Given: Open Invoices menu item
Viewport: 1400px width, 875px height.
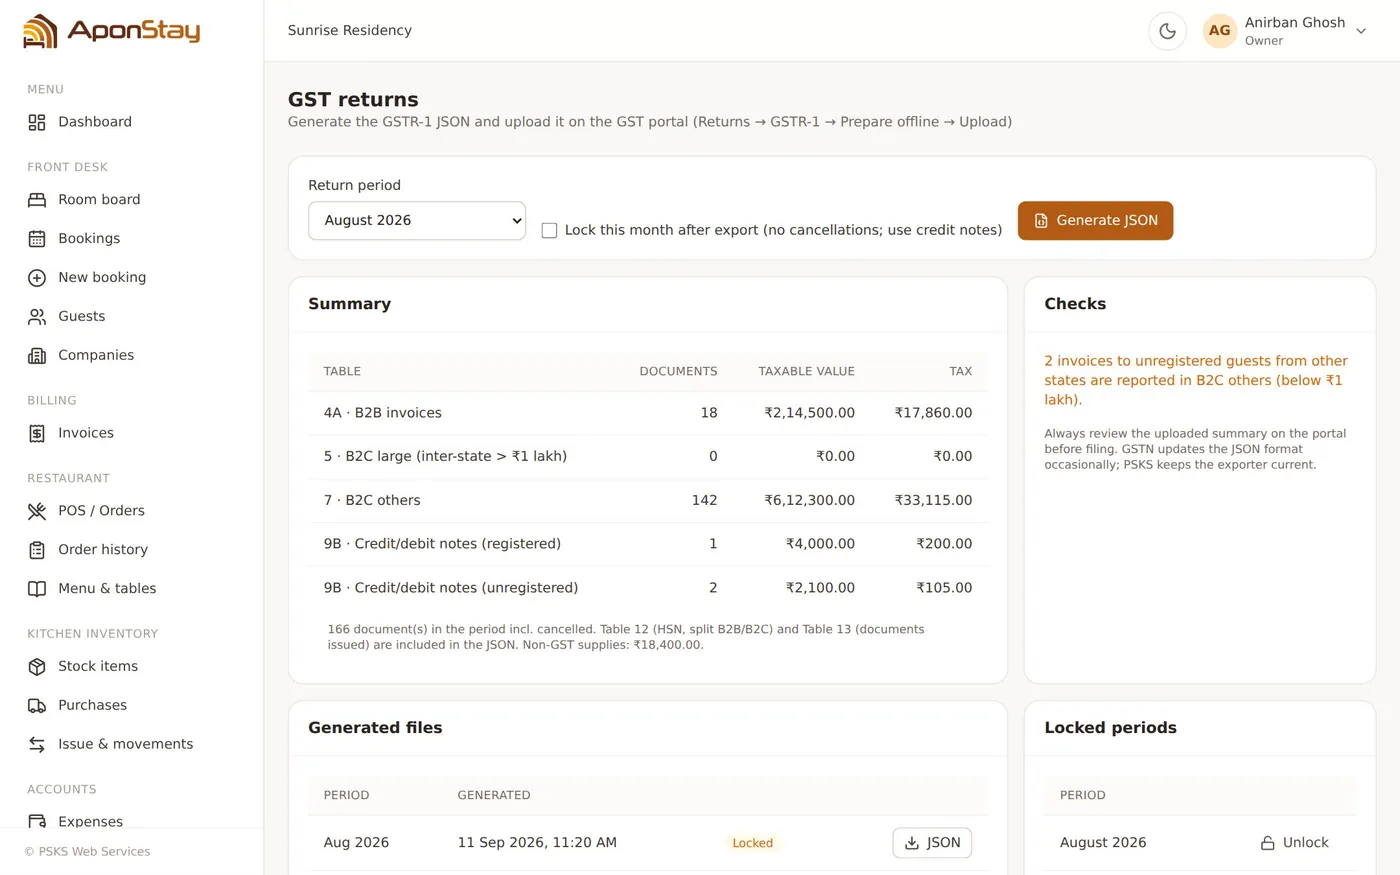Looking at the screenshot, I should 132,434.
